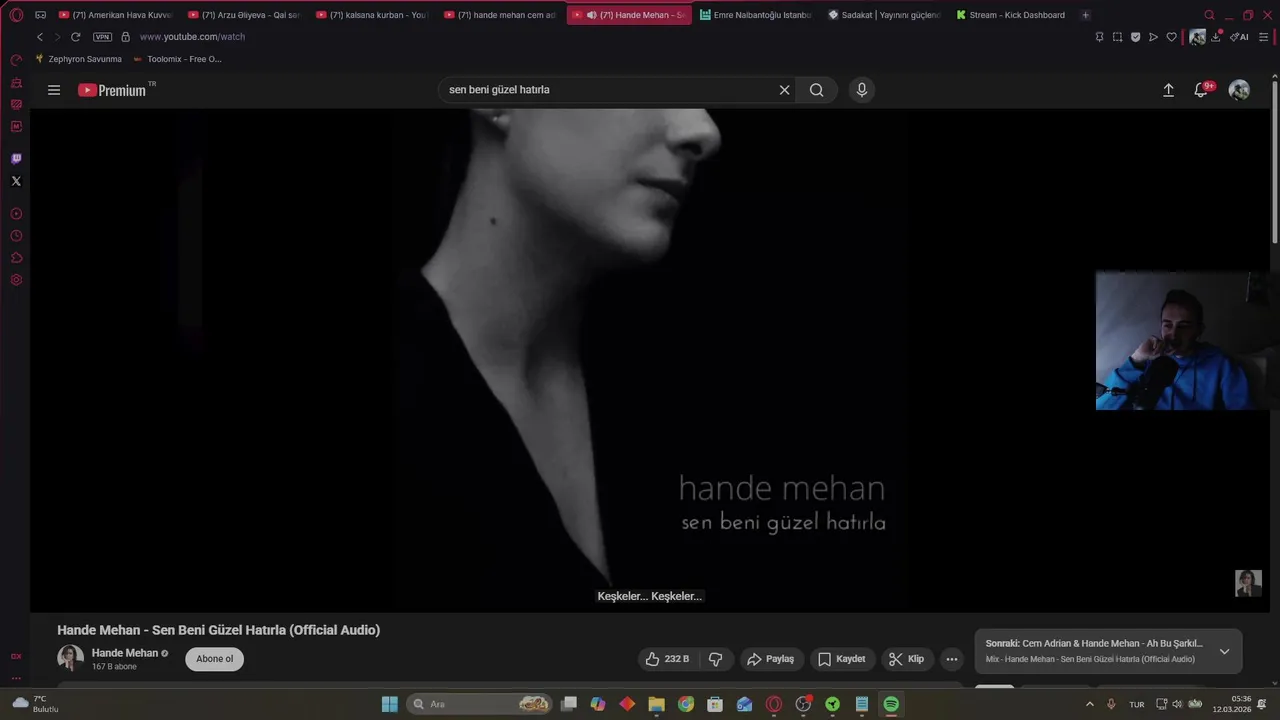Add page to bookmarks heart icon
The image size is (1280, 720).
click(1171, 37)
